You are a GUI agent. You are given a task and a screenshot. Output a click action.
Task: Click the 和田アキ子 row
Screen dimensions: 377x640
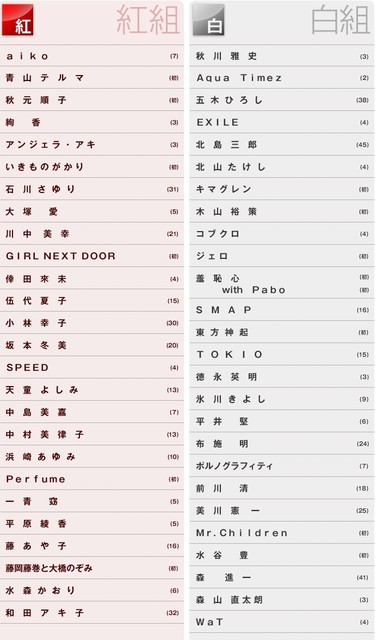coord(92,613)
